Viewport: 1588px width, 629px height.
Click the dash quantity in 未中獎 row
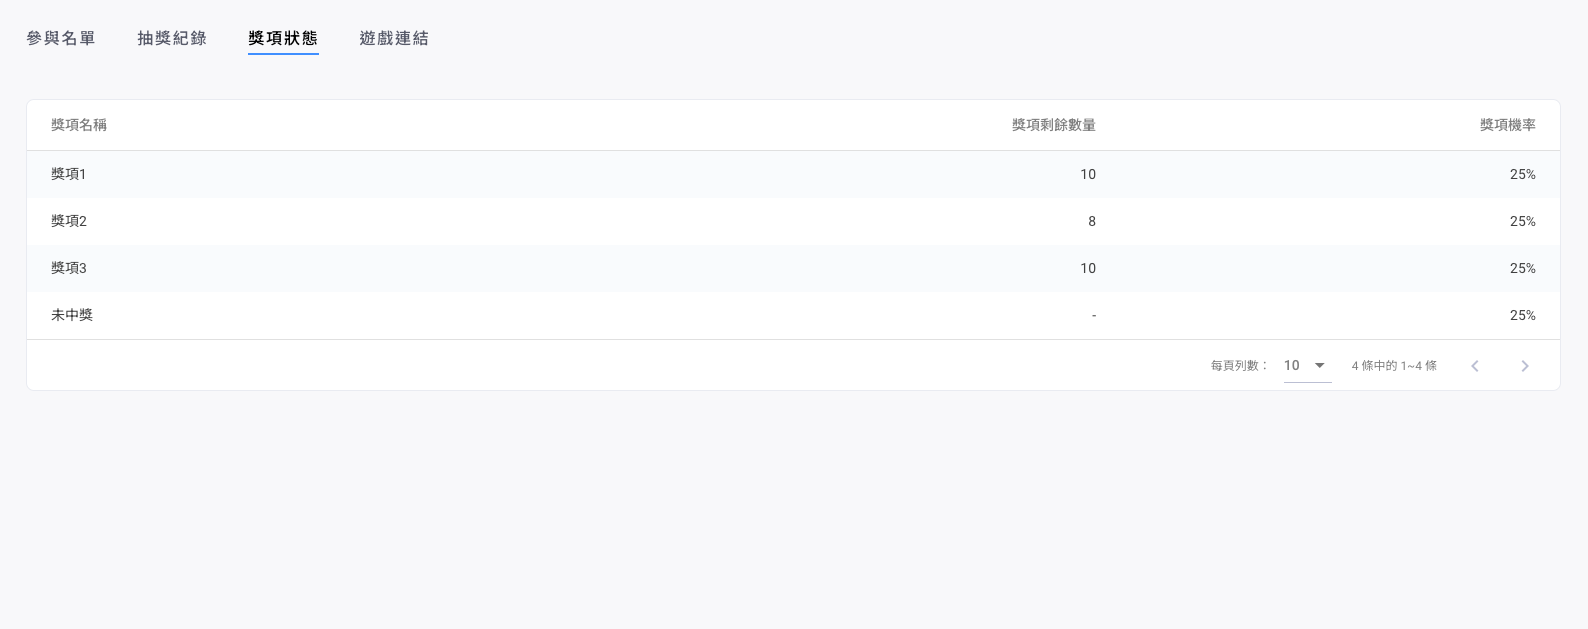tap(1093, 315)
